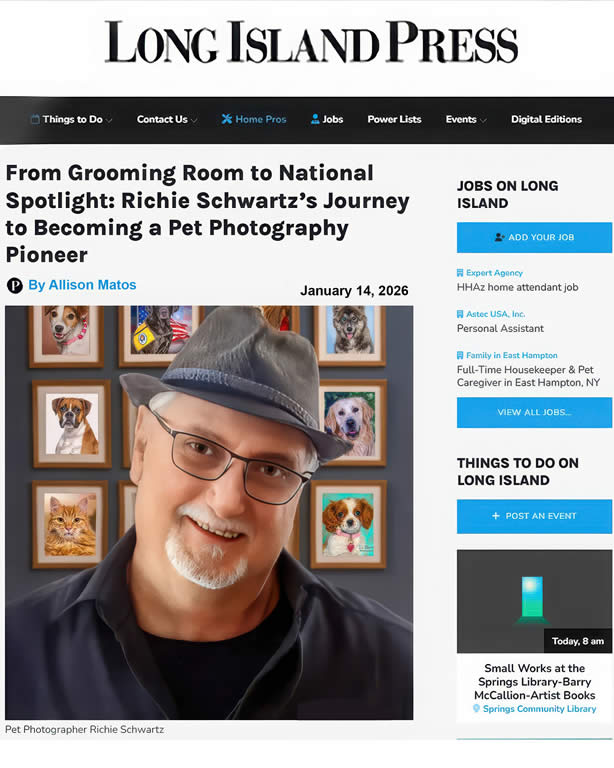The width and height of the screenshot is (614, 768).
Task: Click the Long Island Press logo
Action: pos(311,42)
